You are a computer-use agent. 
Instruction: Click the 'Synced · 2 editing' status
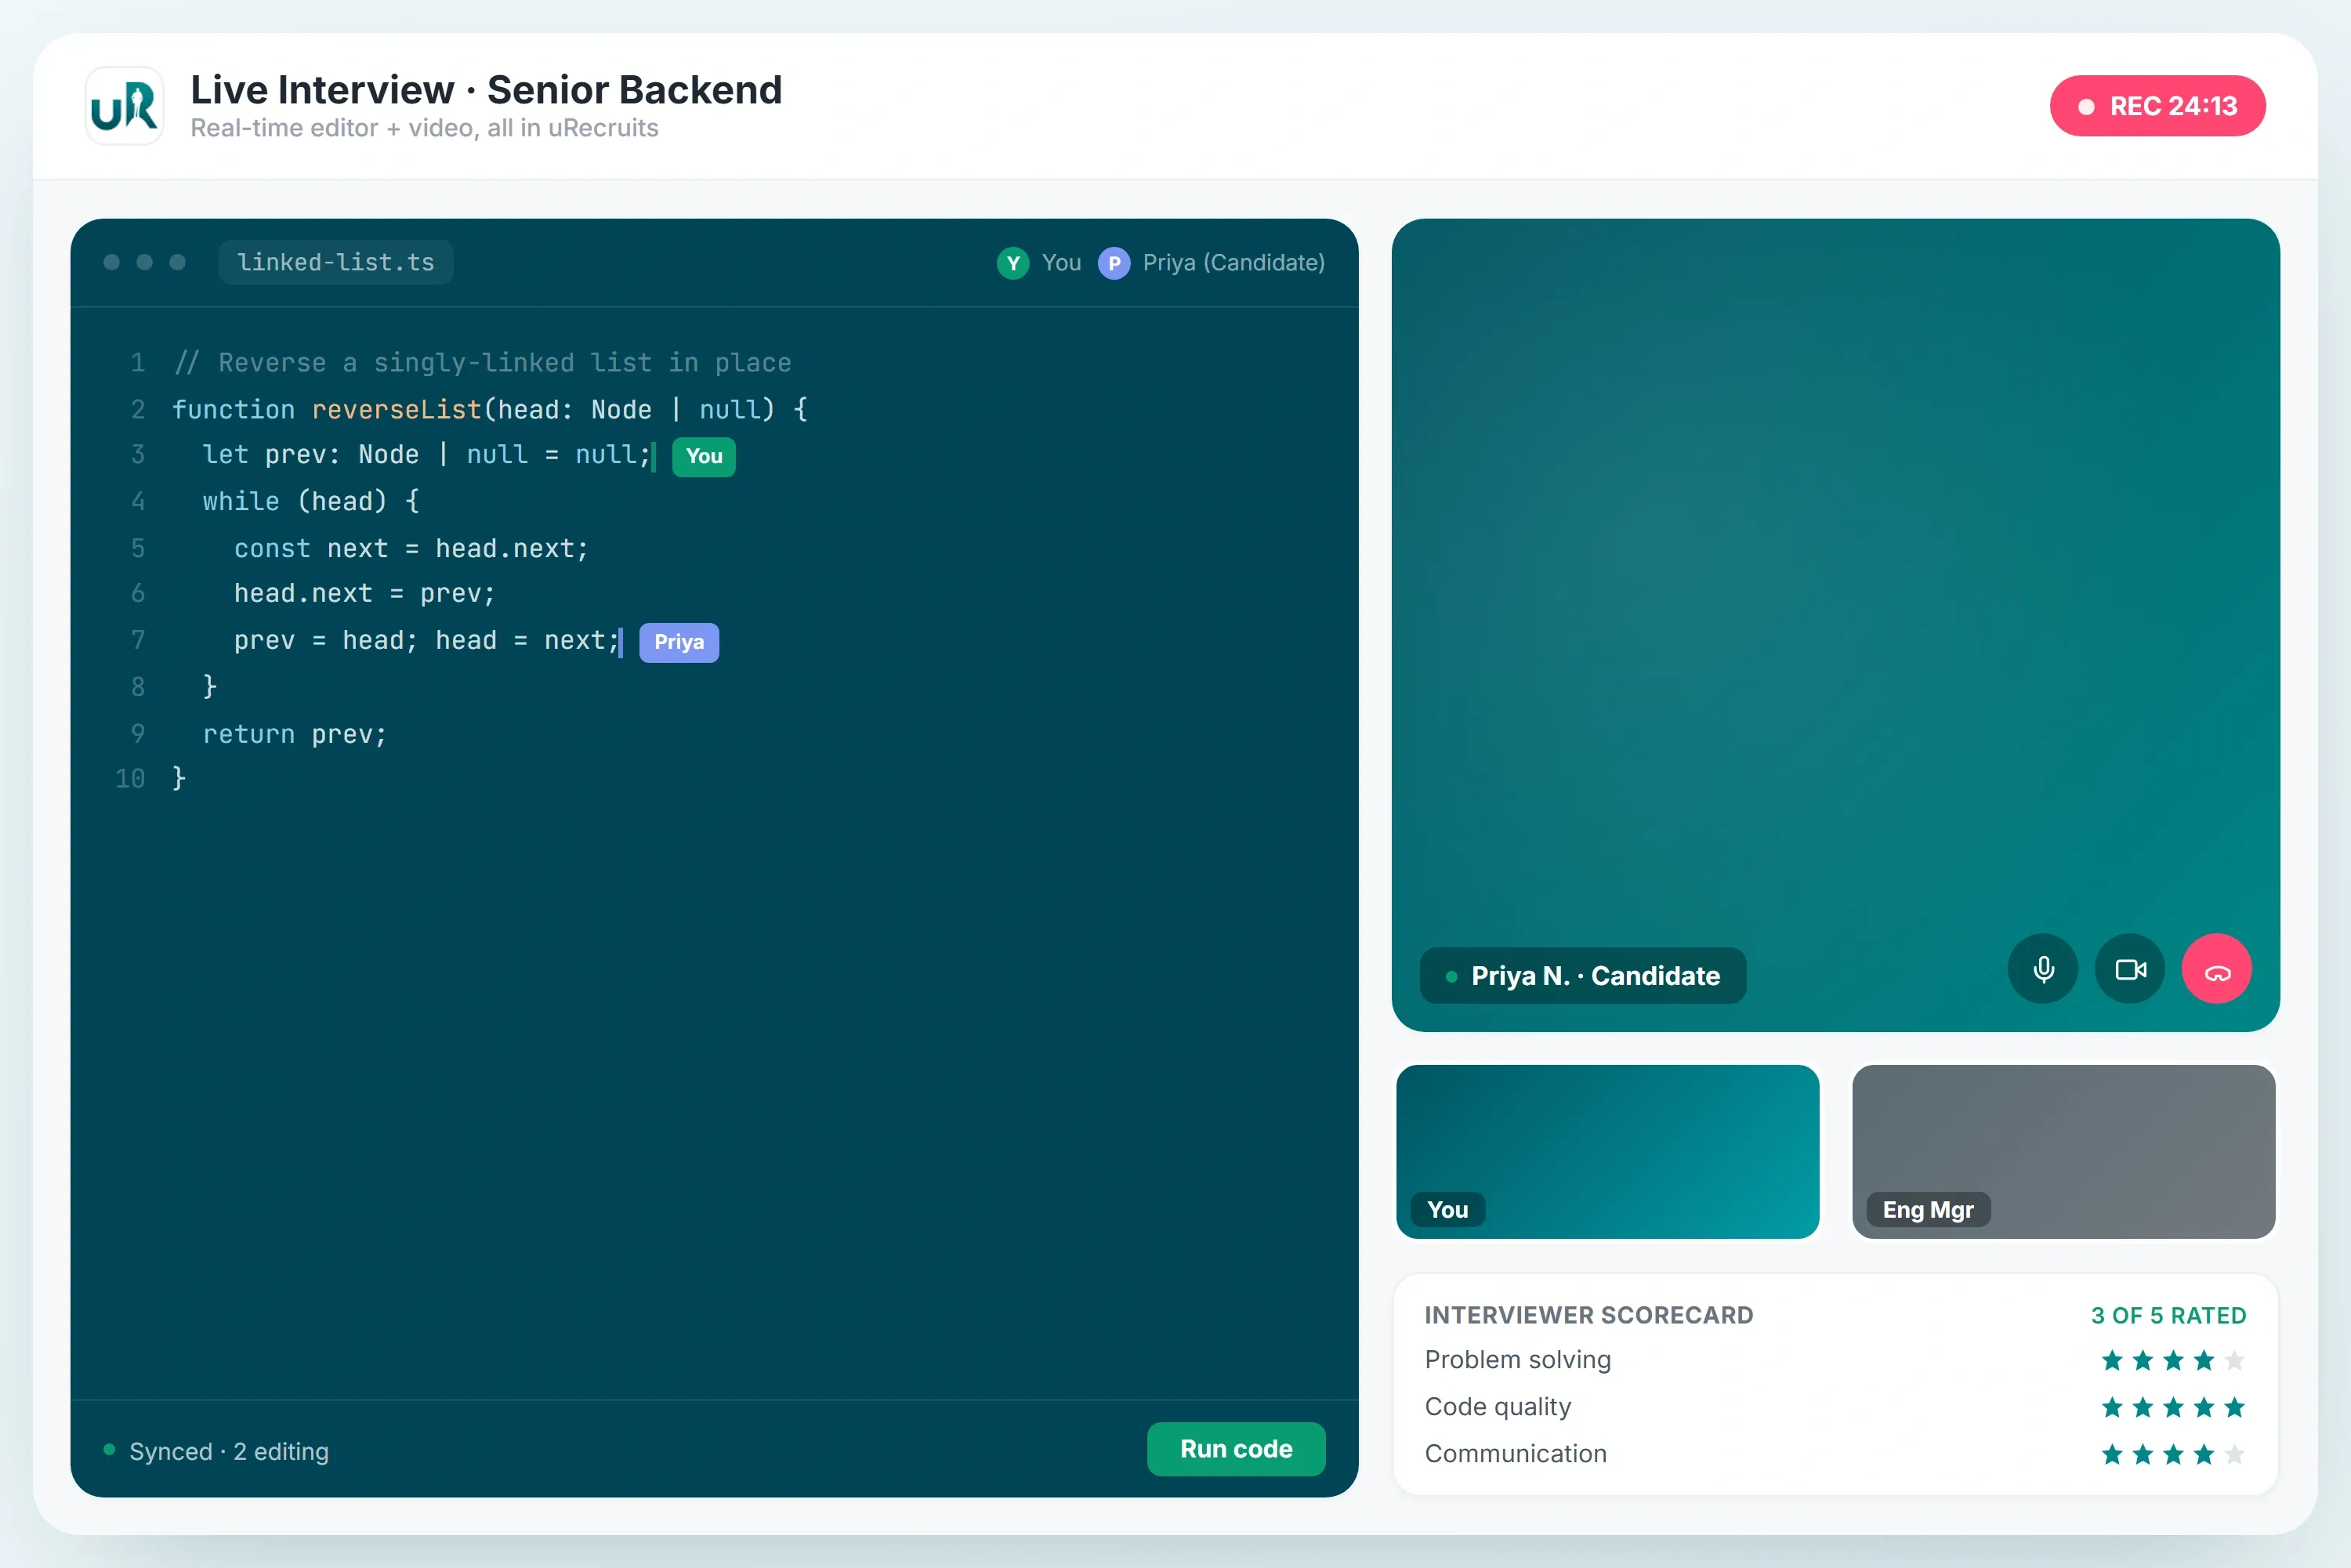point(229,1452)
